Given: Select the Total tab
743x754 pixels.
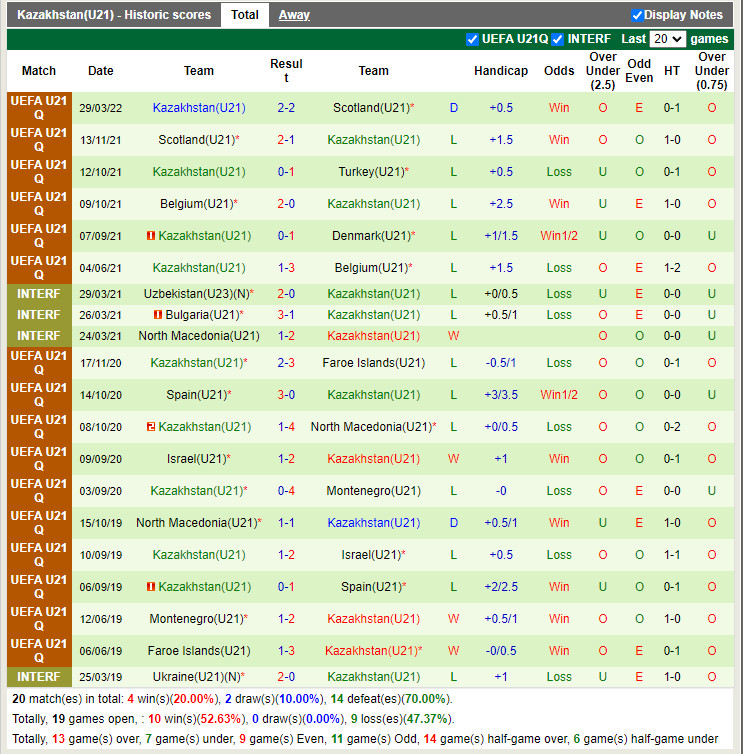Looking at the screenshot, I should pyautogui.click(x=245, y=15).
